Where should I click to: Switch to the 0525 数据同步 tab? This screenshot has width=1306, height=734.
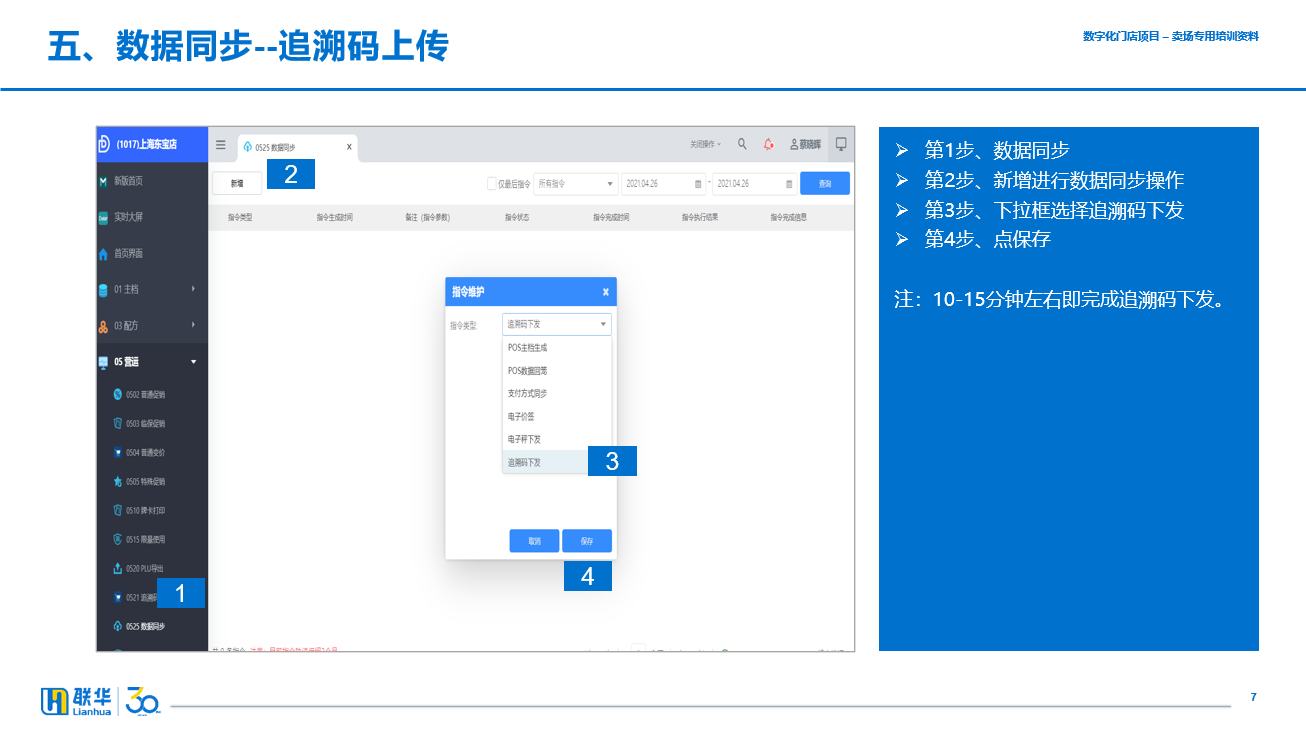pos(298,146)
